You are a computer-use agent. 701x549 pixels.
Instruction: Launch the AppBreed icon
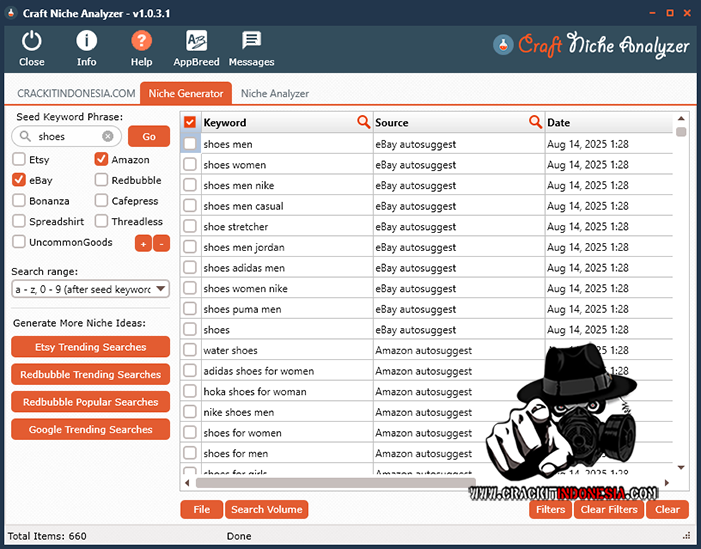(196, 41)
